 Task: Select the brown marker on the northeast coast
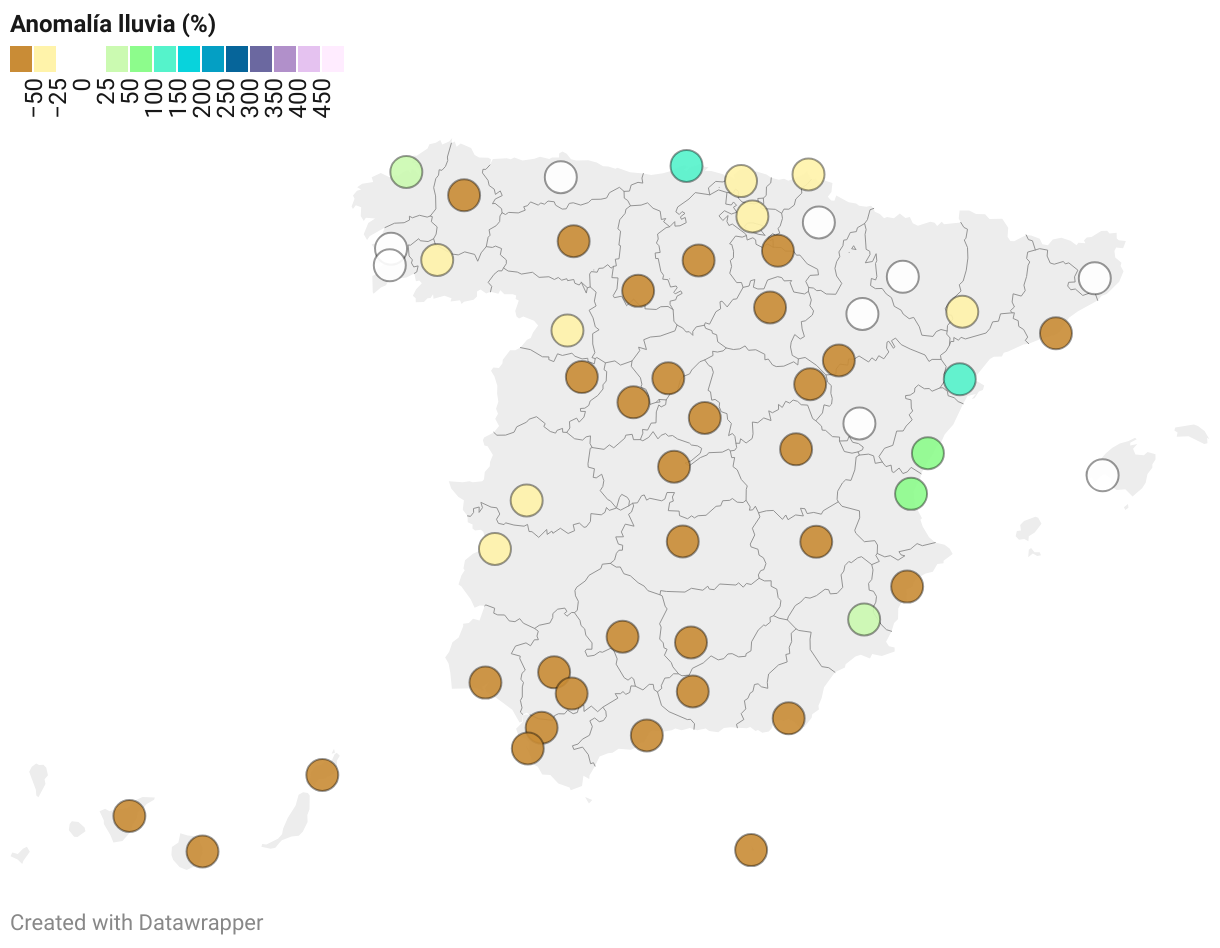1056,332
